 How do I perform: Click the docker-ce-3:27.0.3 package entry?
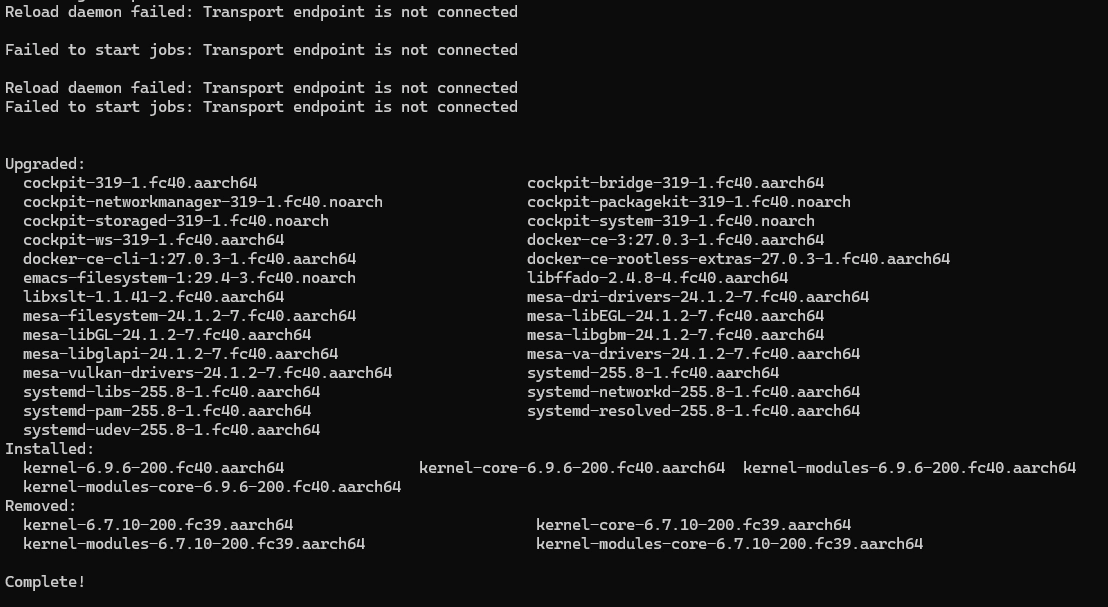click(675, 240)
